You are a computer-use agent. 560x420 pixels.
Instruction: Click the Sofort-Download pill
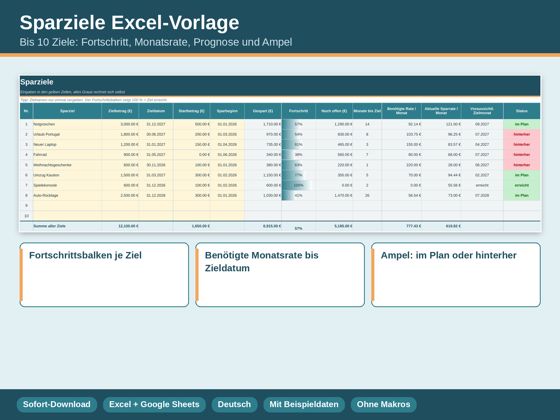[x=57, y=404]
